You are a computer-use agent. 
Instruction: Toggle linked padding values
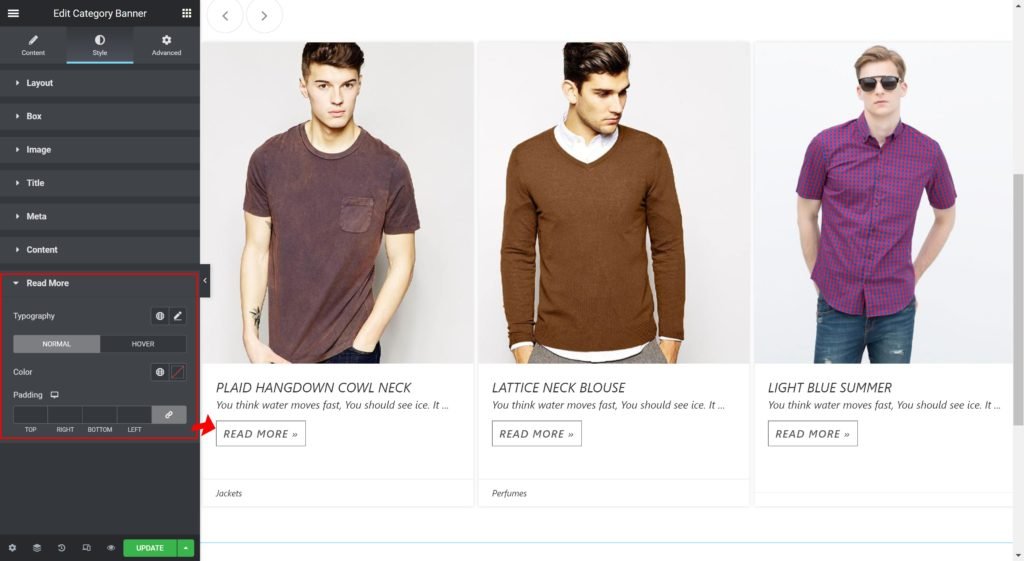169,414
